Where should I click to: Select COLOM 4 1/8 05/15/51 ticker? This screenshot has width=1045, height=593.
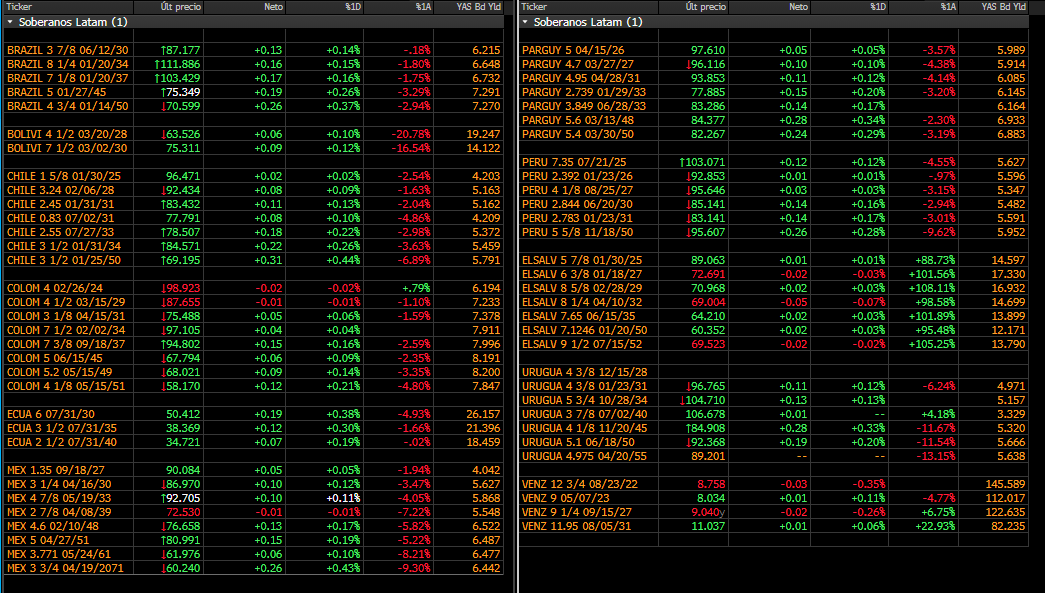tap(66, 386)
